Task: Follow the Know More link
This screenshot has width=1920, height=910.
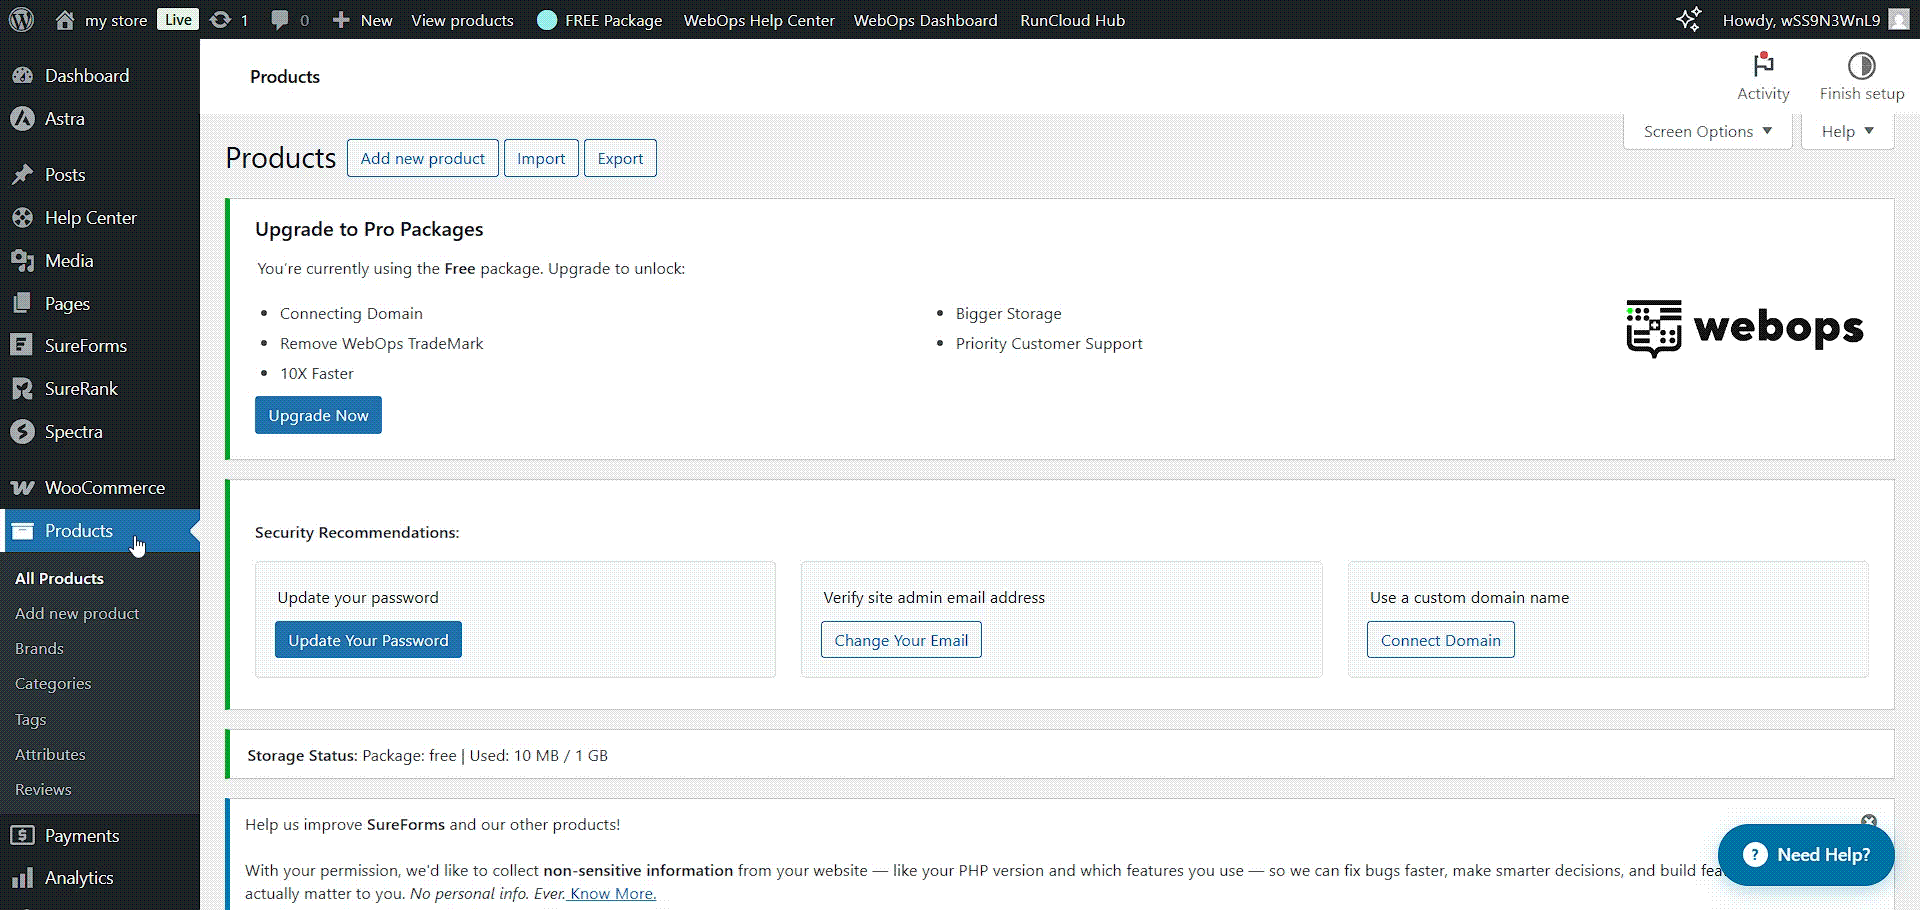Action: click(x=612, y=894)
